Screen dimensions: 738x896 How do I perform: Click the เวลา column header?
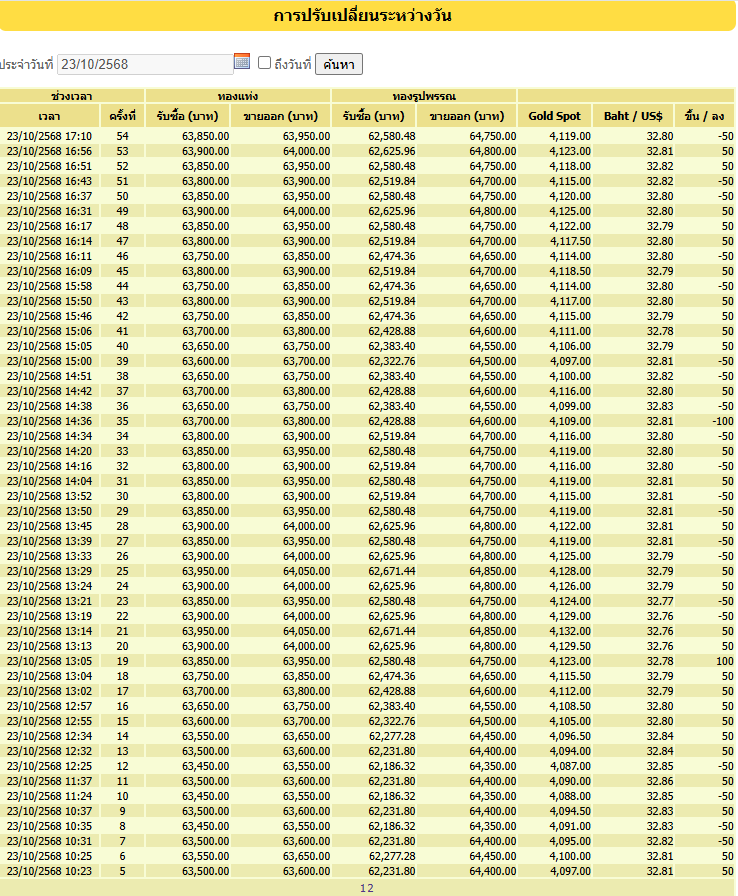(50, 116)
